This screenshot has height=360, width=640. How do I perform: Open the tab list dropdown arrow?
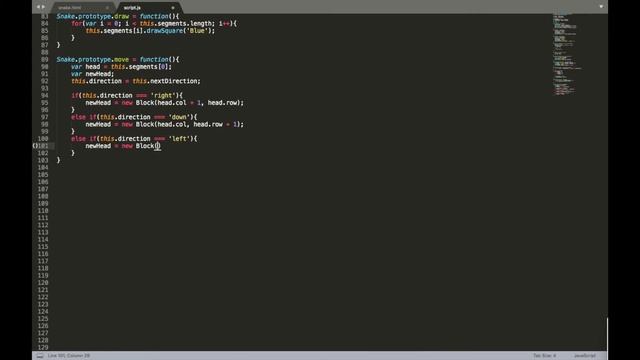pos(601,7)
